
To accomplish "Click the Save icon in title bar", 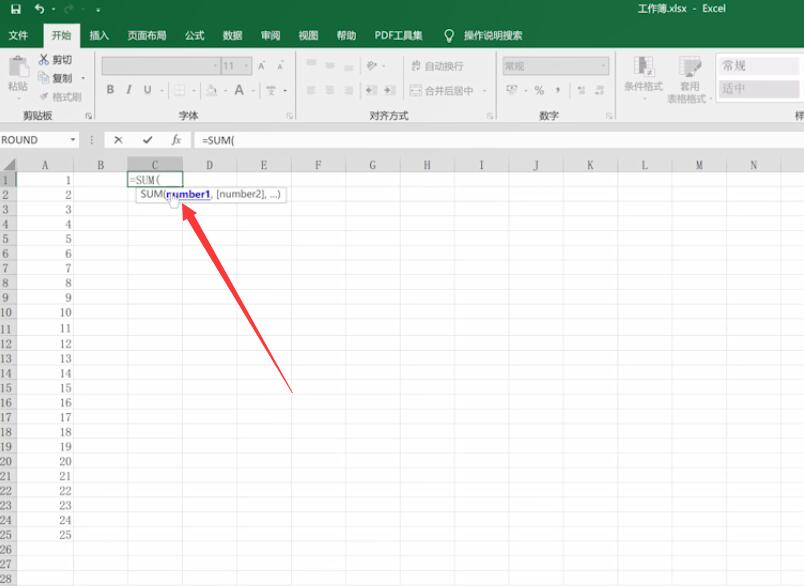I will coord(15,9).
